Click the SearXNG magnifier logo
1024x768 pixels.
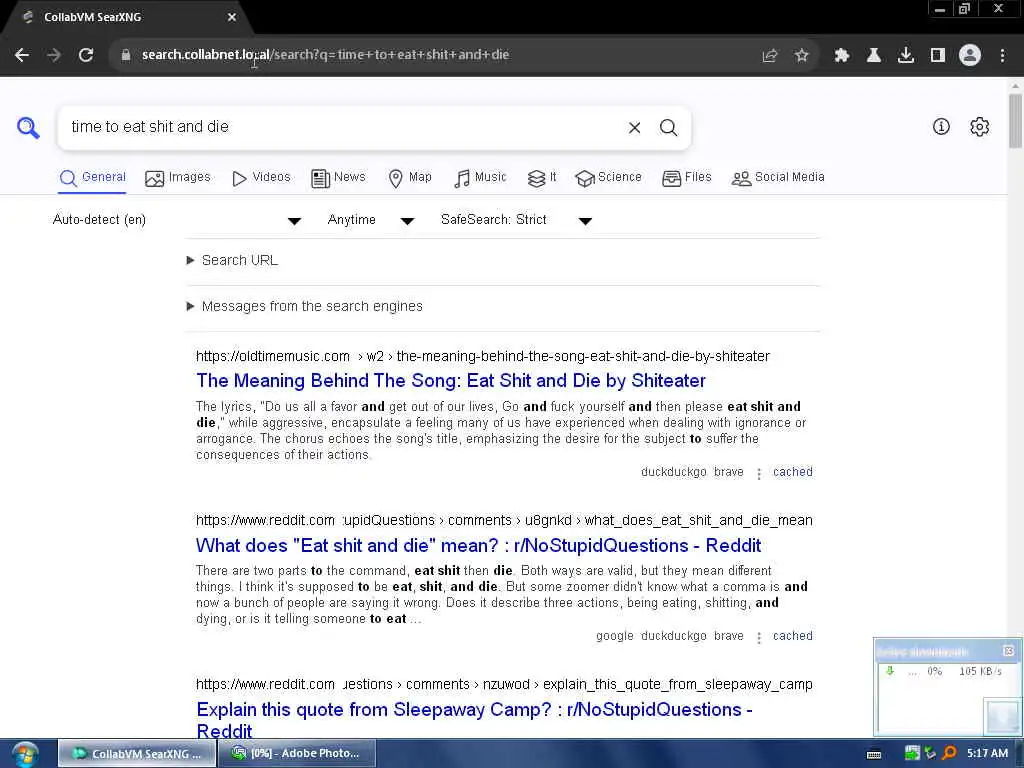coord(28,127)
